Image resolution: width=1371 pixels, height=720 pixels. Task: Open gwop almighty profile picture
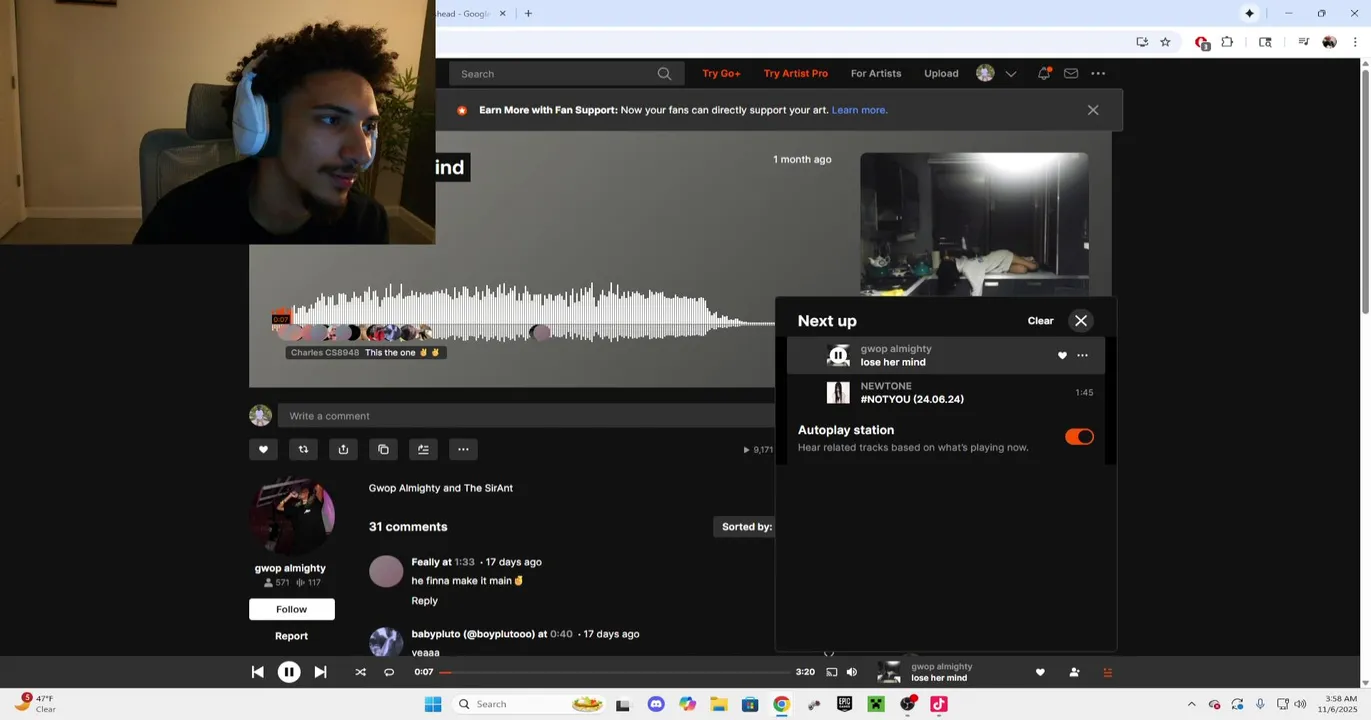click(292, 516)
